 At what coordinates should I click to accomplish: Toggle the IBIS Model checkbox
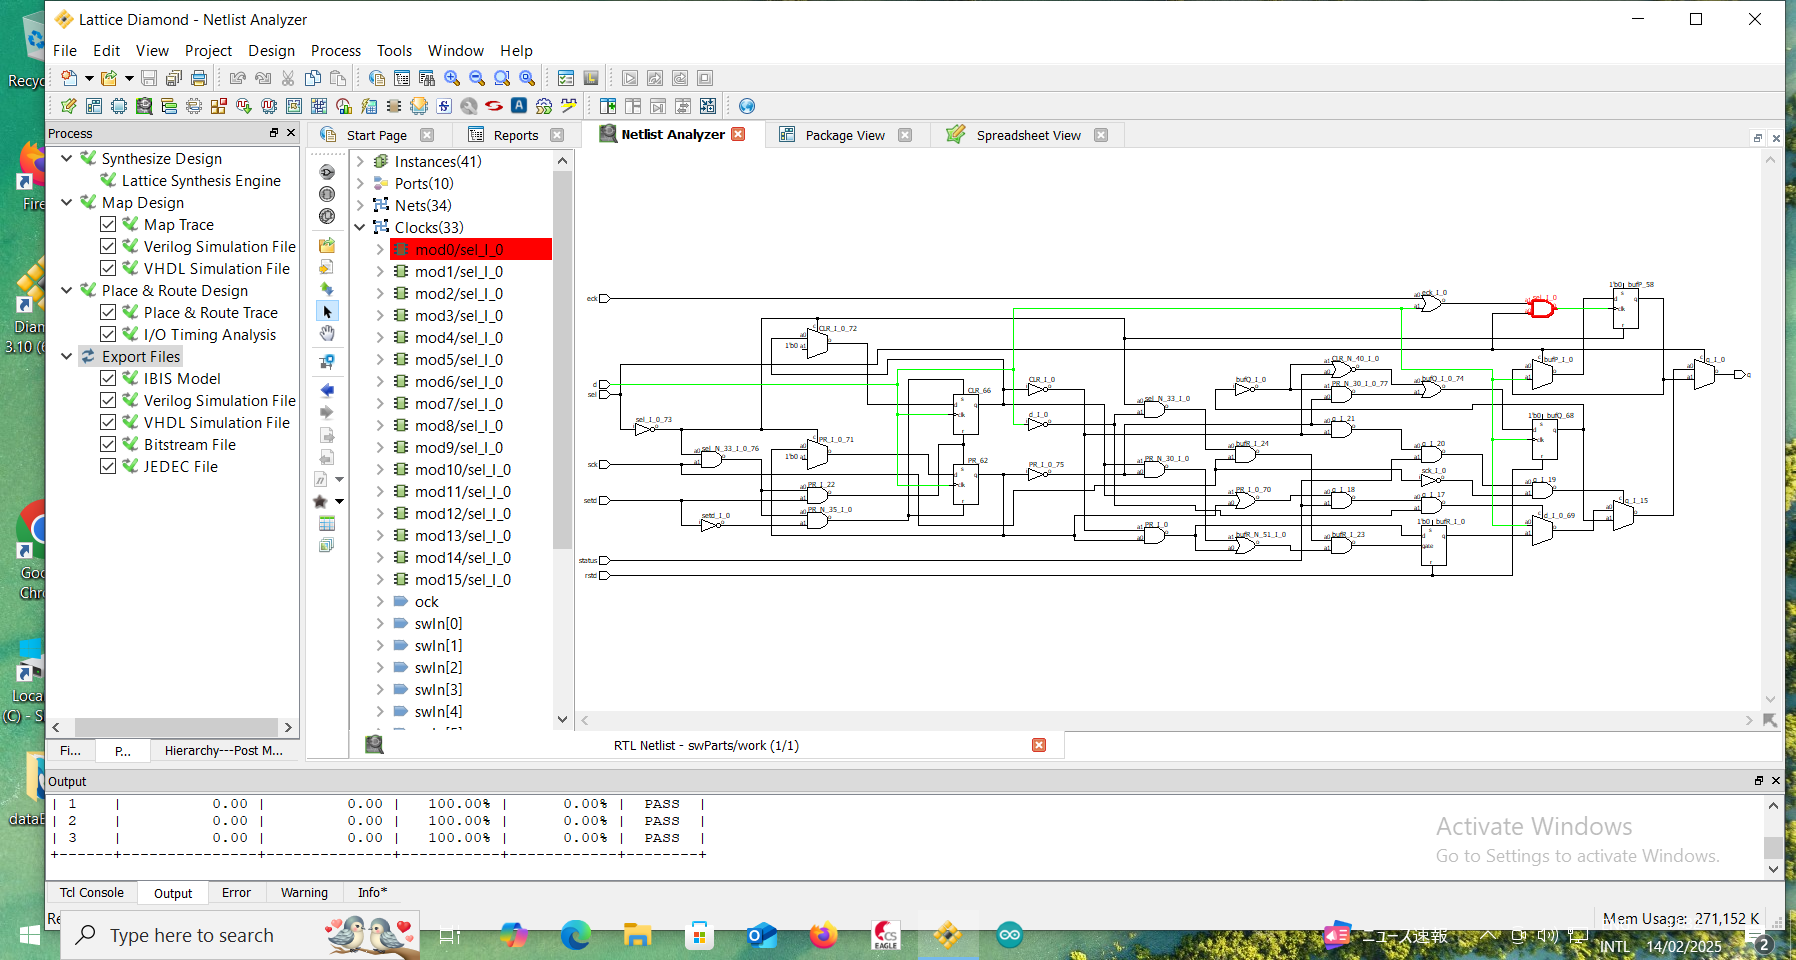point(108,378)
